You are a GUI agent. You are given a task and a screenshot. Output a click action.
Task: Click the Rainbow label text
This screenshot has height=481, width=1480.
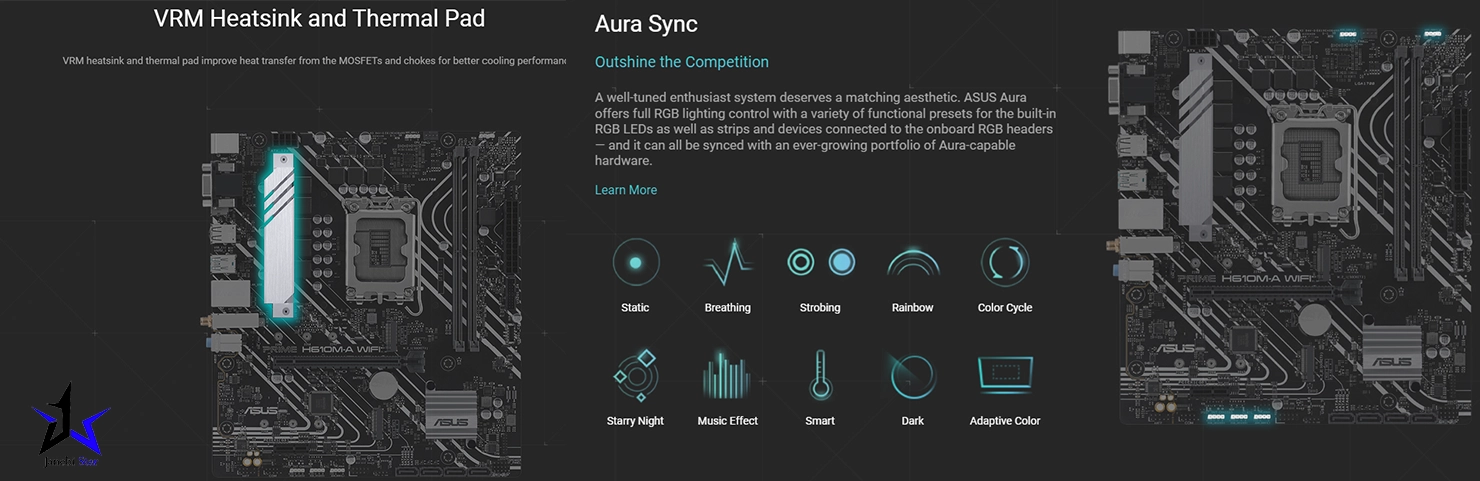pos(913,308)
